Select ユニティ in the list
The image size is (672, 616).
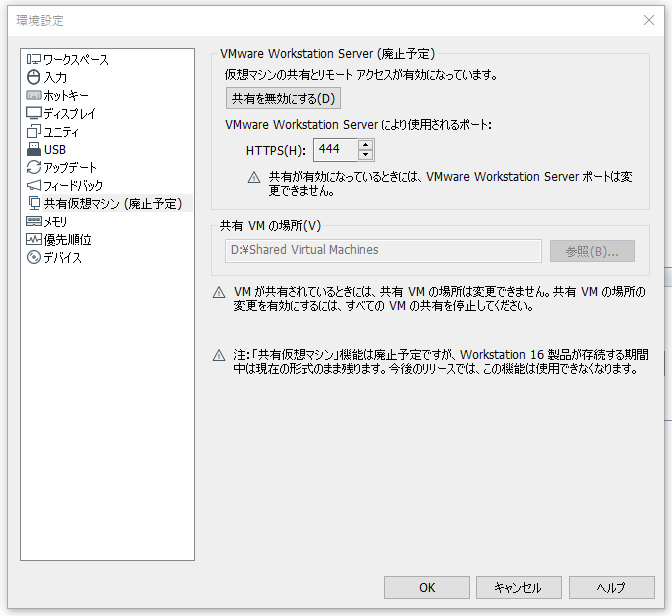[x=61, y=131]
